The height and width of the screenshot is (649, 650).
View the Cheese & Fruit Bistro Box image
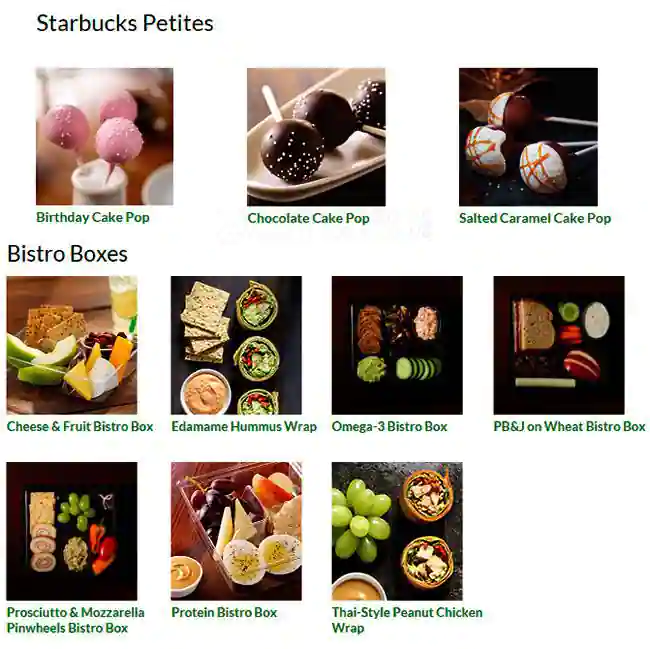72,345
